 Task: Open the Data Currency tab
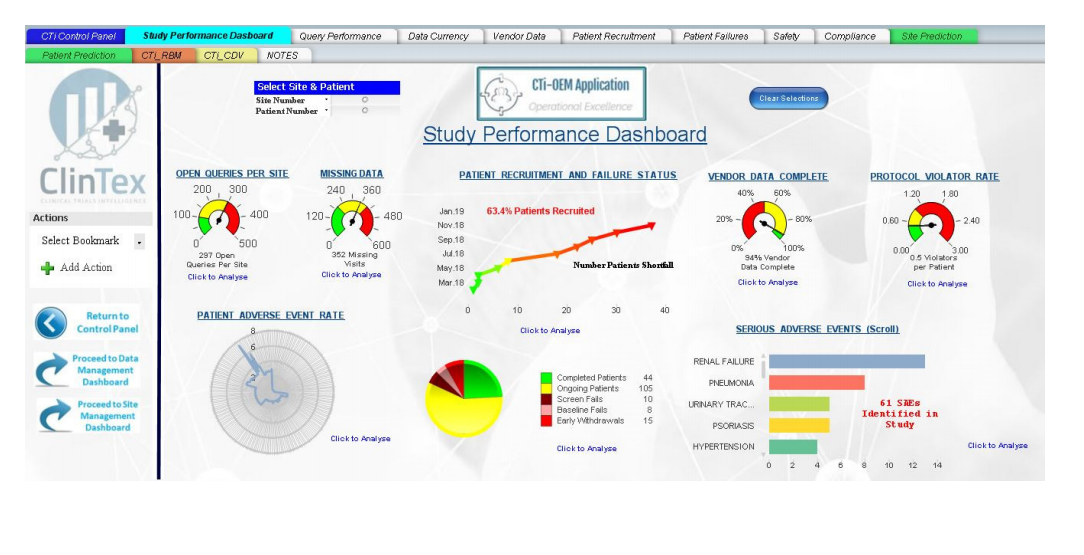tap(440, 36)
